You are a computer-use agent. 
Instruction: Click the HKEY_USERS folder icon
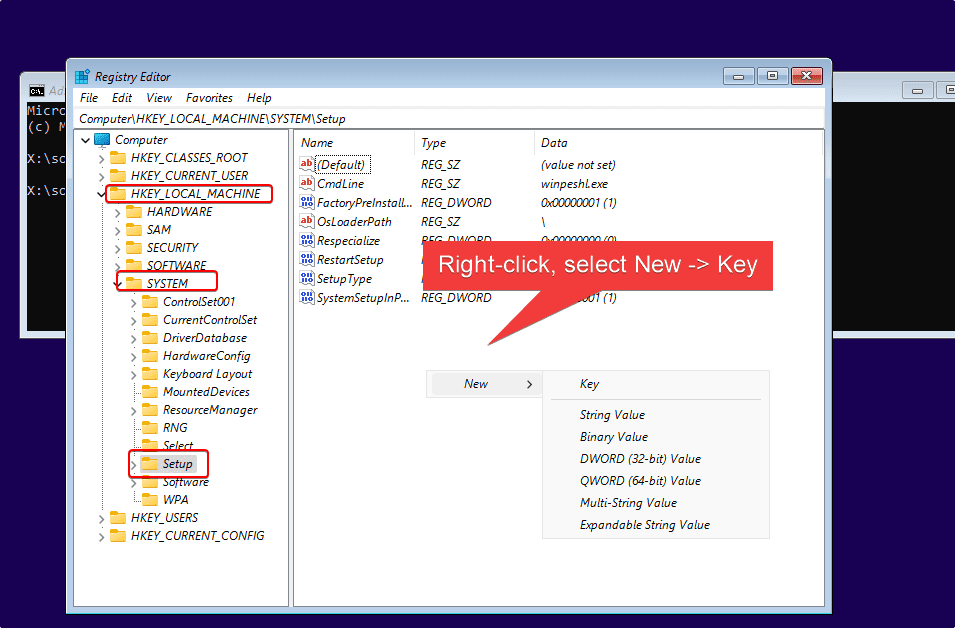click(x=118, y=518)
